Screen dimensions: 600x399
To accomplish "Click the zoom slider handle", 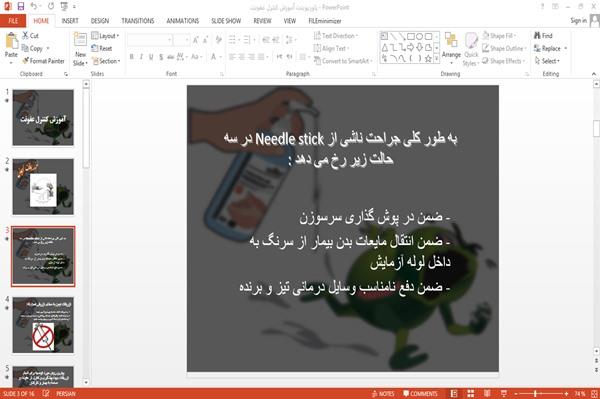I will pos(536,394).
